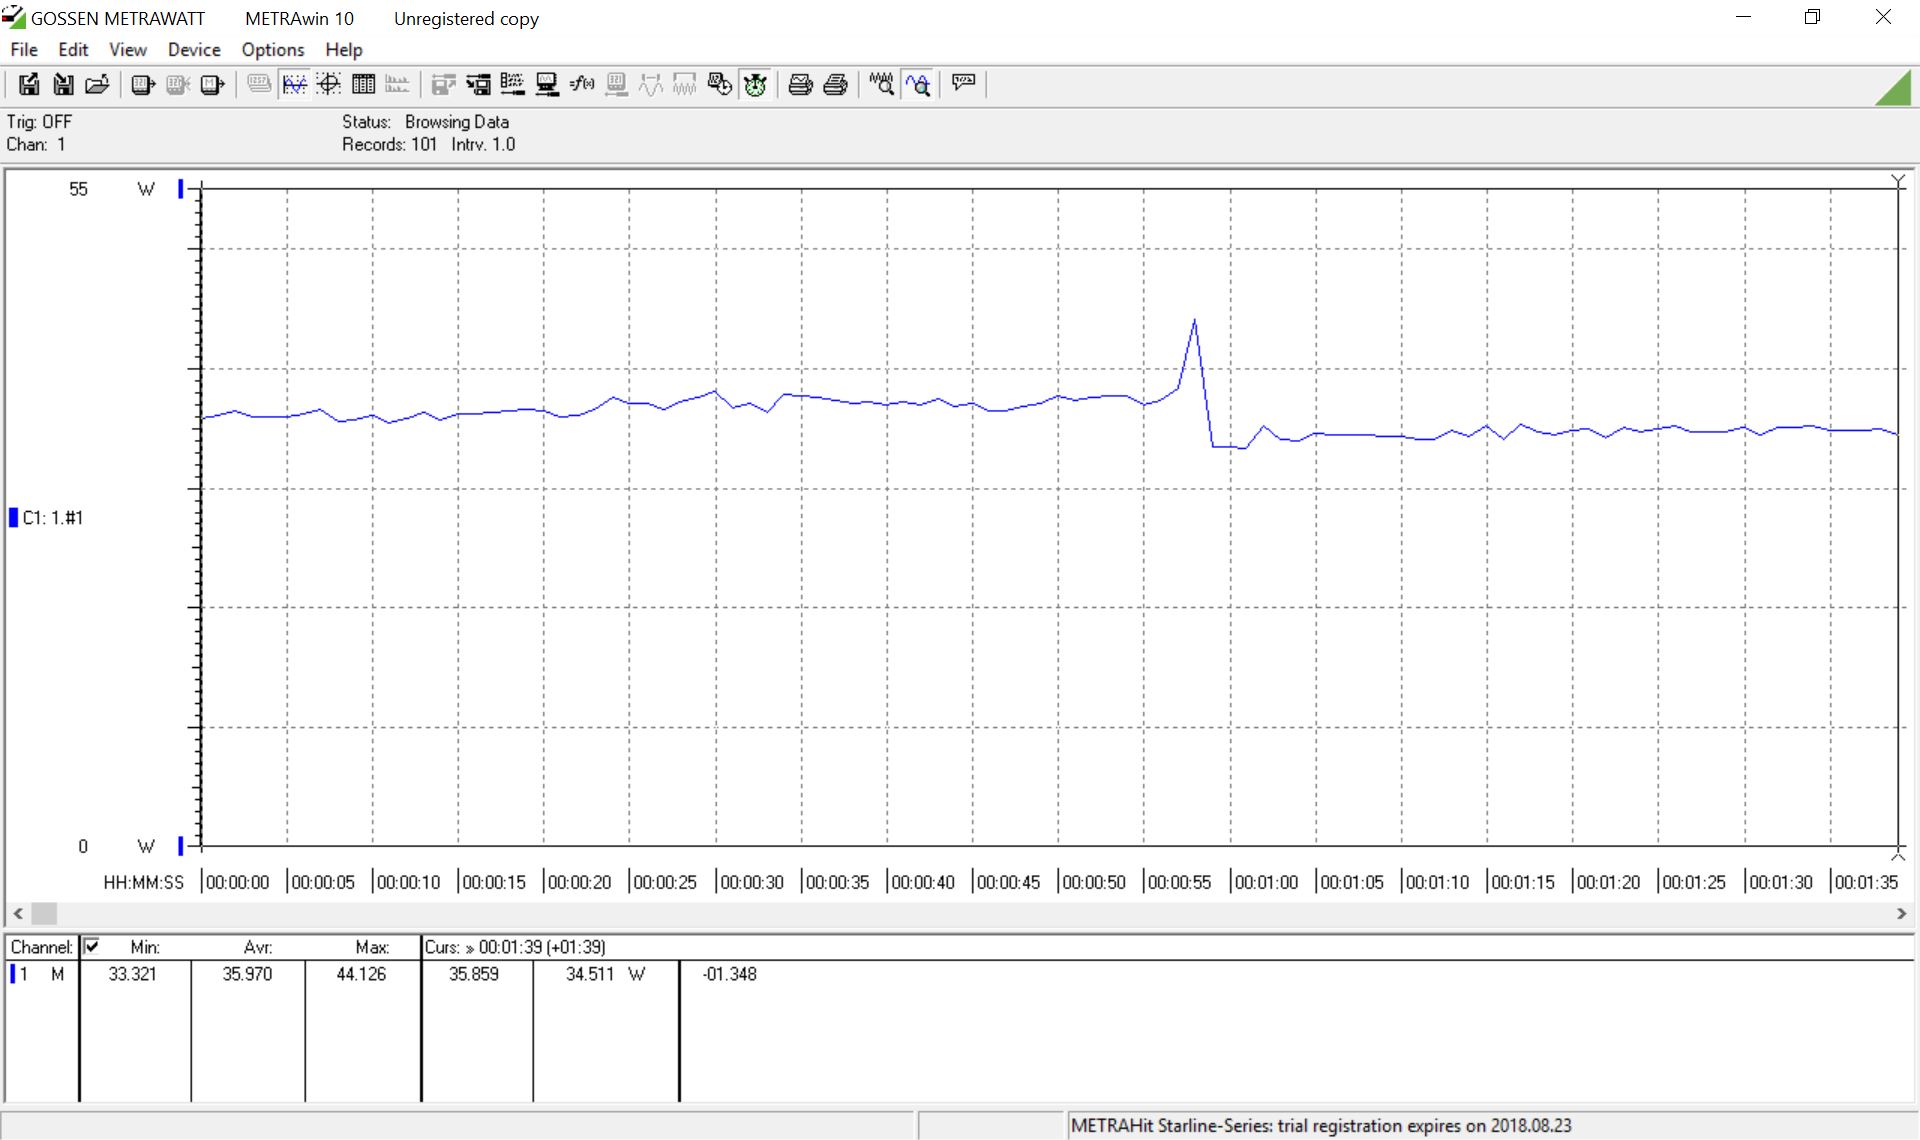
Task: Open the Options menu
Action: 272,50
